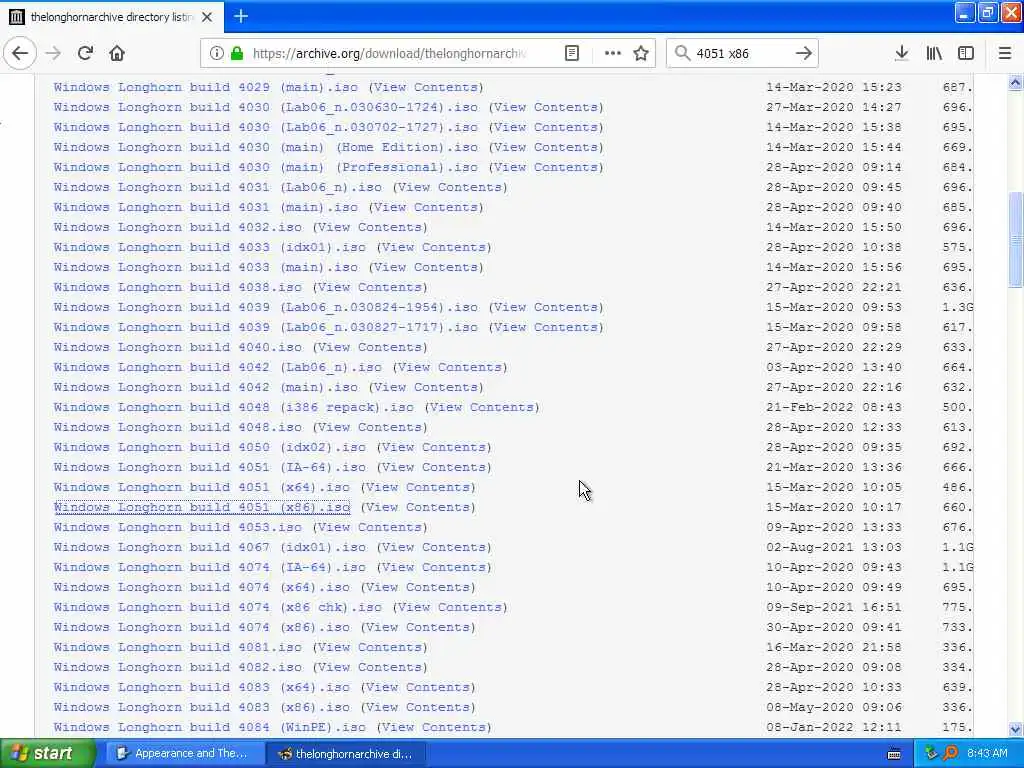Click the search magnifier icon
1024x768 pixels.
[682, 53]
